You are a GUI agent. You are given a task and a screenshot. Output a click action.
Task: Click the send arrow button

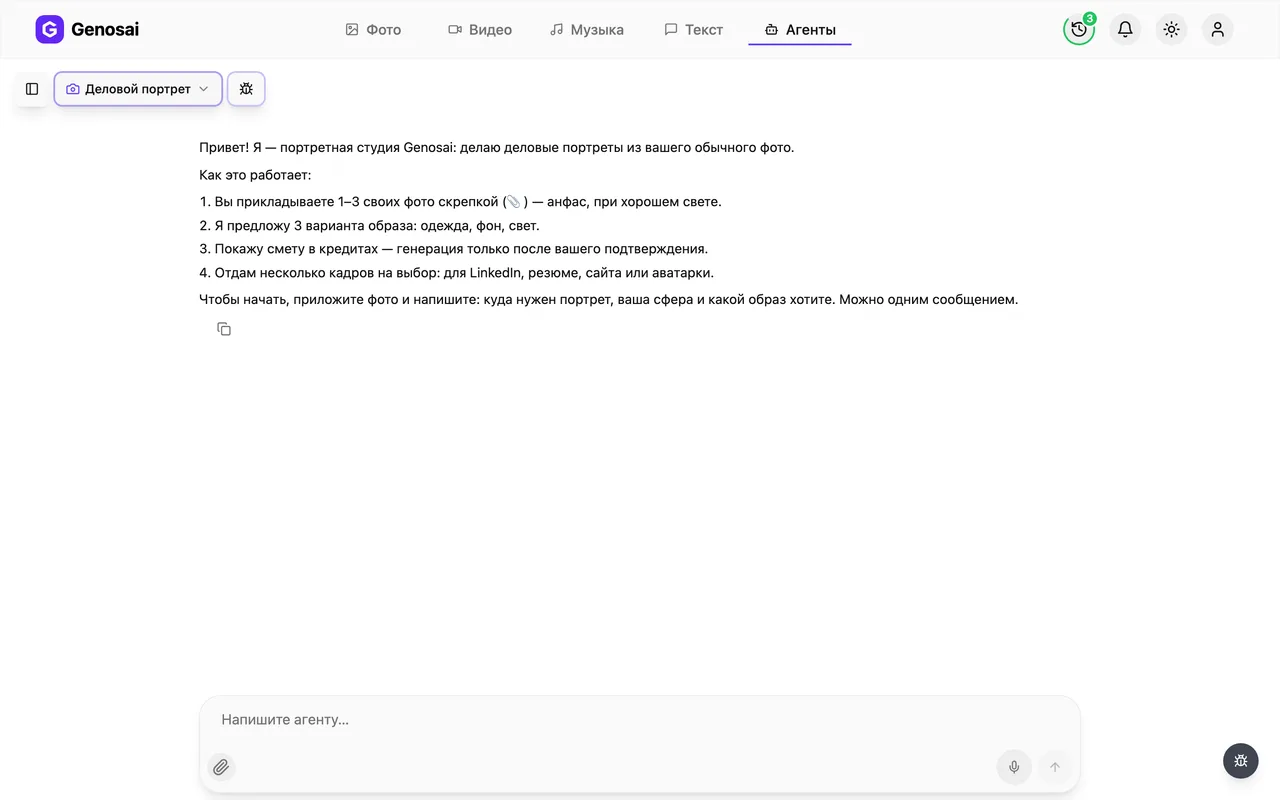point(1054,767)
